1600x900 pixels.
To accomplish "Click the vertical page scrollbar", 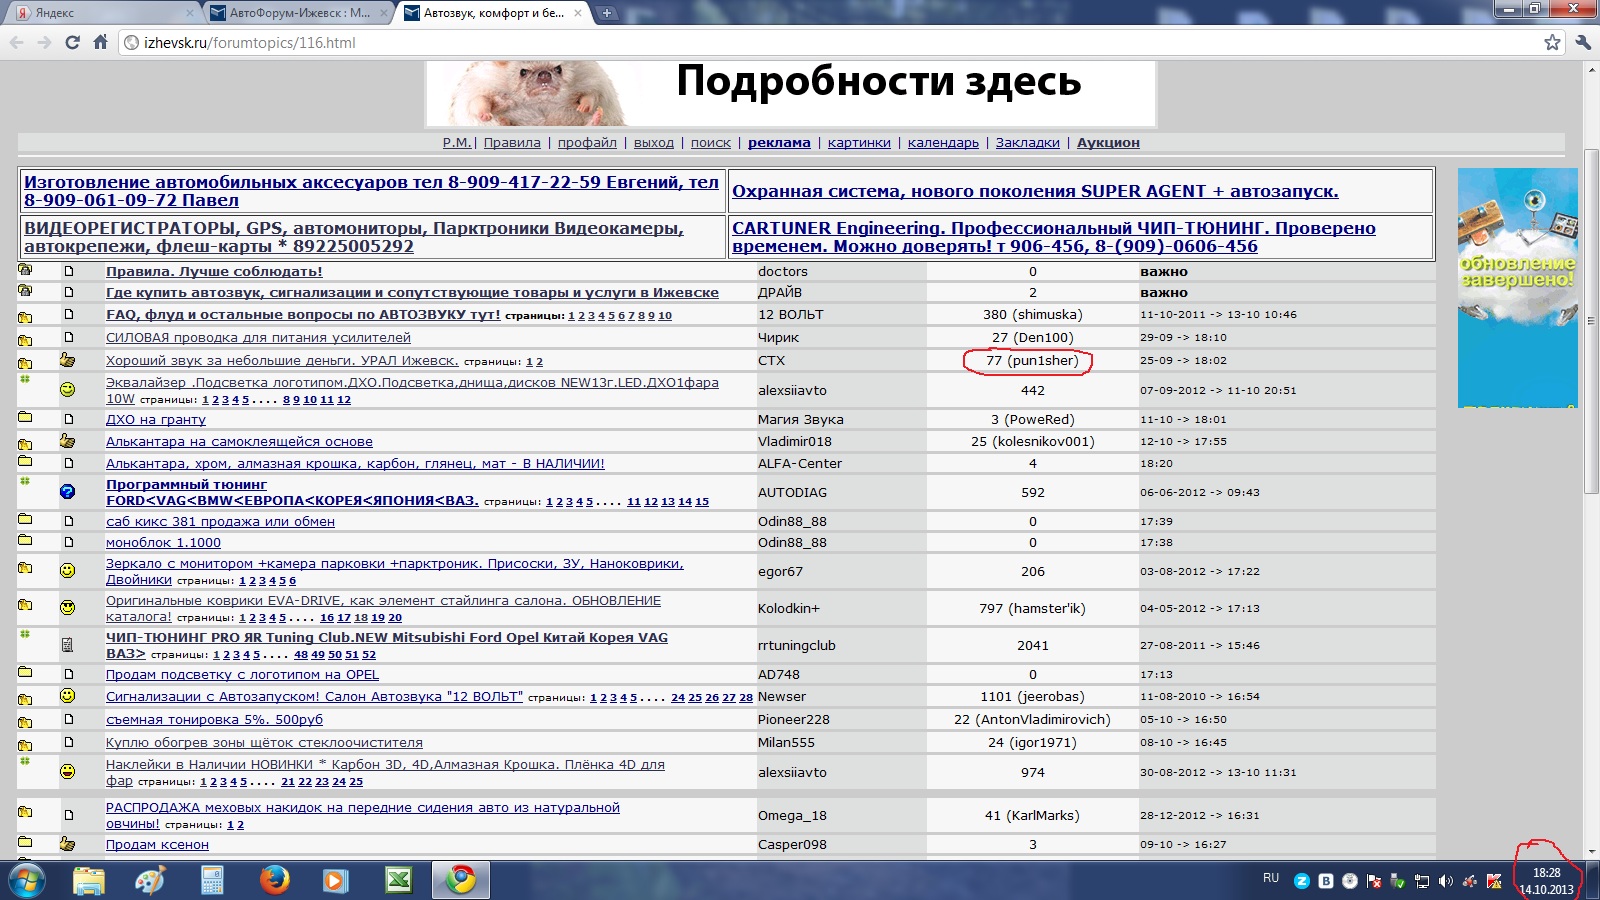I will click(x=1591, y=460).
